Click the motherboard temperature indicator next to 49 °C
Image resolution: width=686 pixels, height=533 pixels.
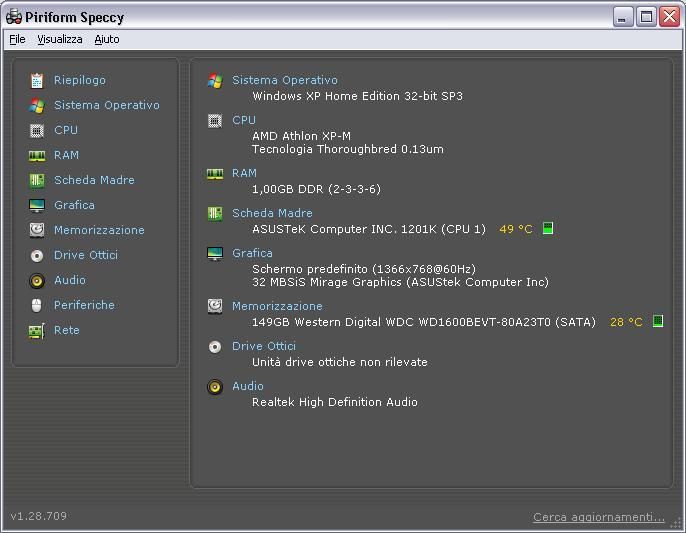coord(548,229)
